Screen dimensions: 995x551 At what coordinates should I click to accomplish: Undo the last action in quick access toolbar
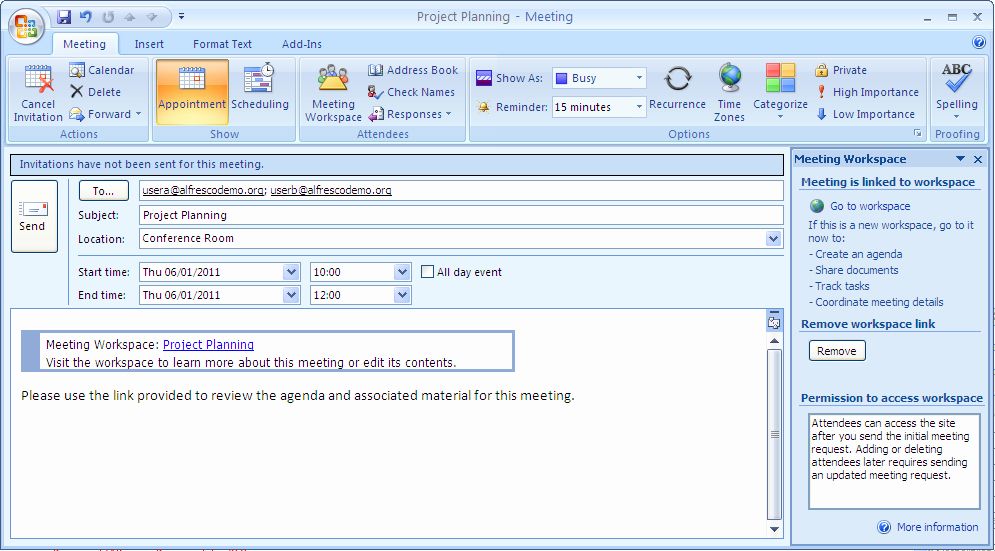click(x=86, y=17)
